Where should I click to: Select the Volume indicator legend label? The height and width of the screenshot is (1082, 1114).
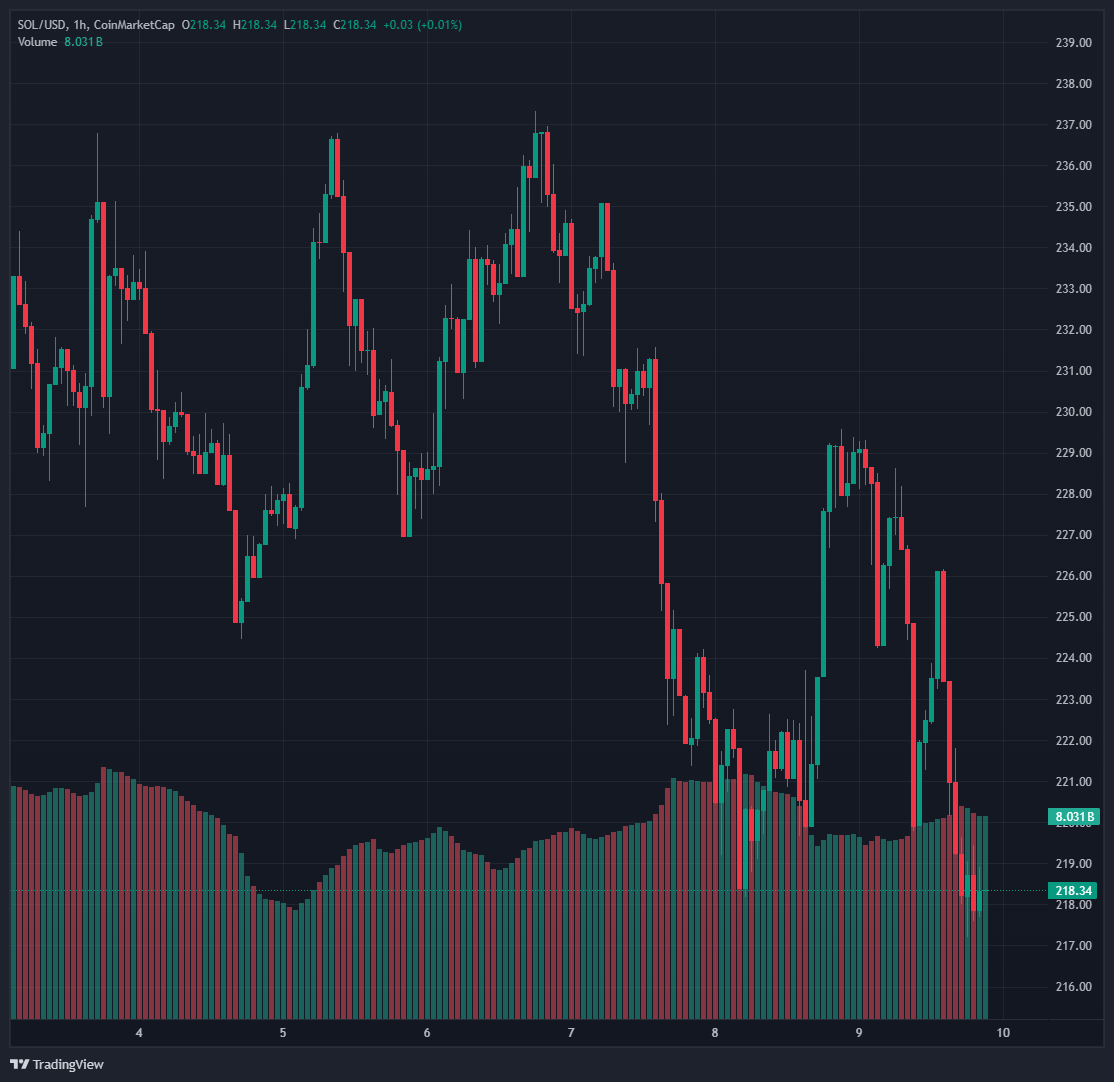(38, 41)
